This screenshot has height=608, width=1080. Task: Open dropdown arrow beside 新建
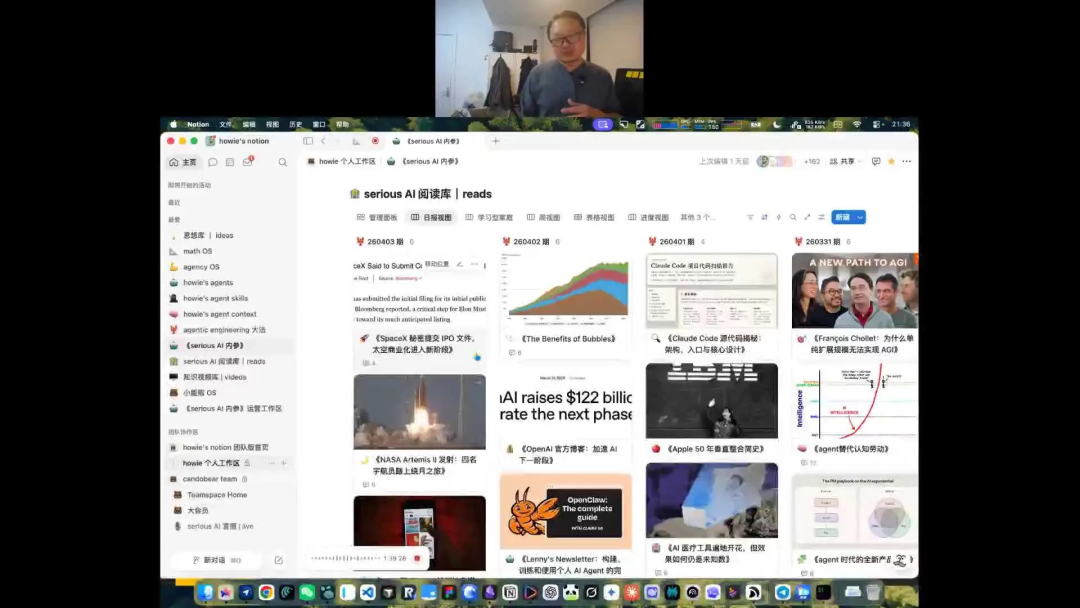[860, 217]
